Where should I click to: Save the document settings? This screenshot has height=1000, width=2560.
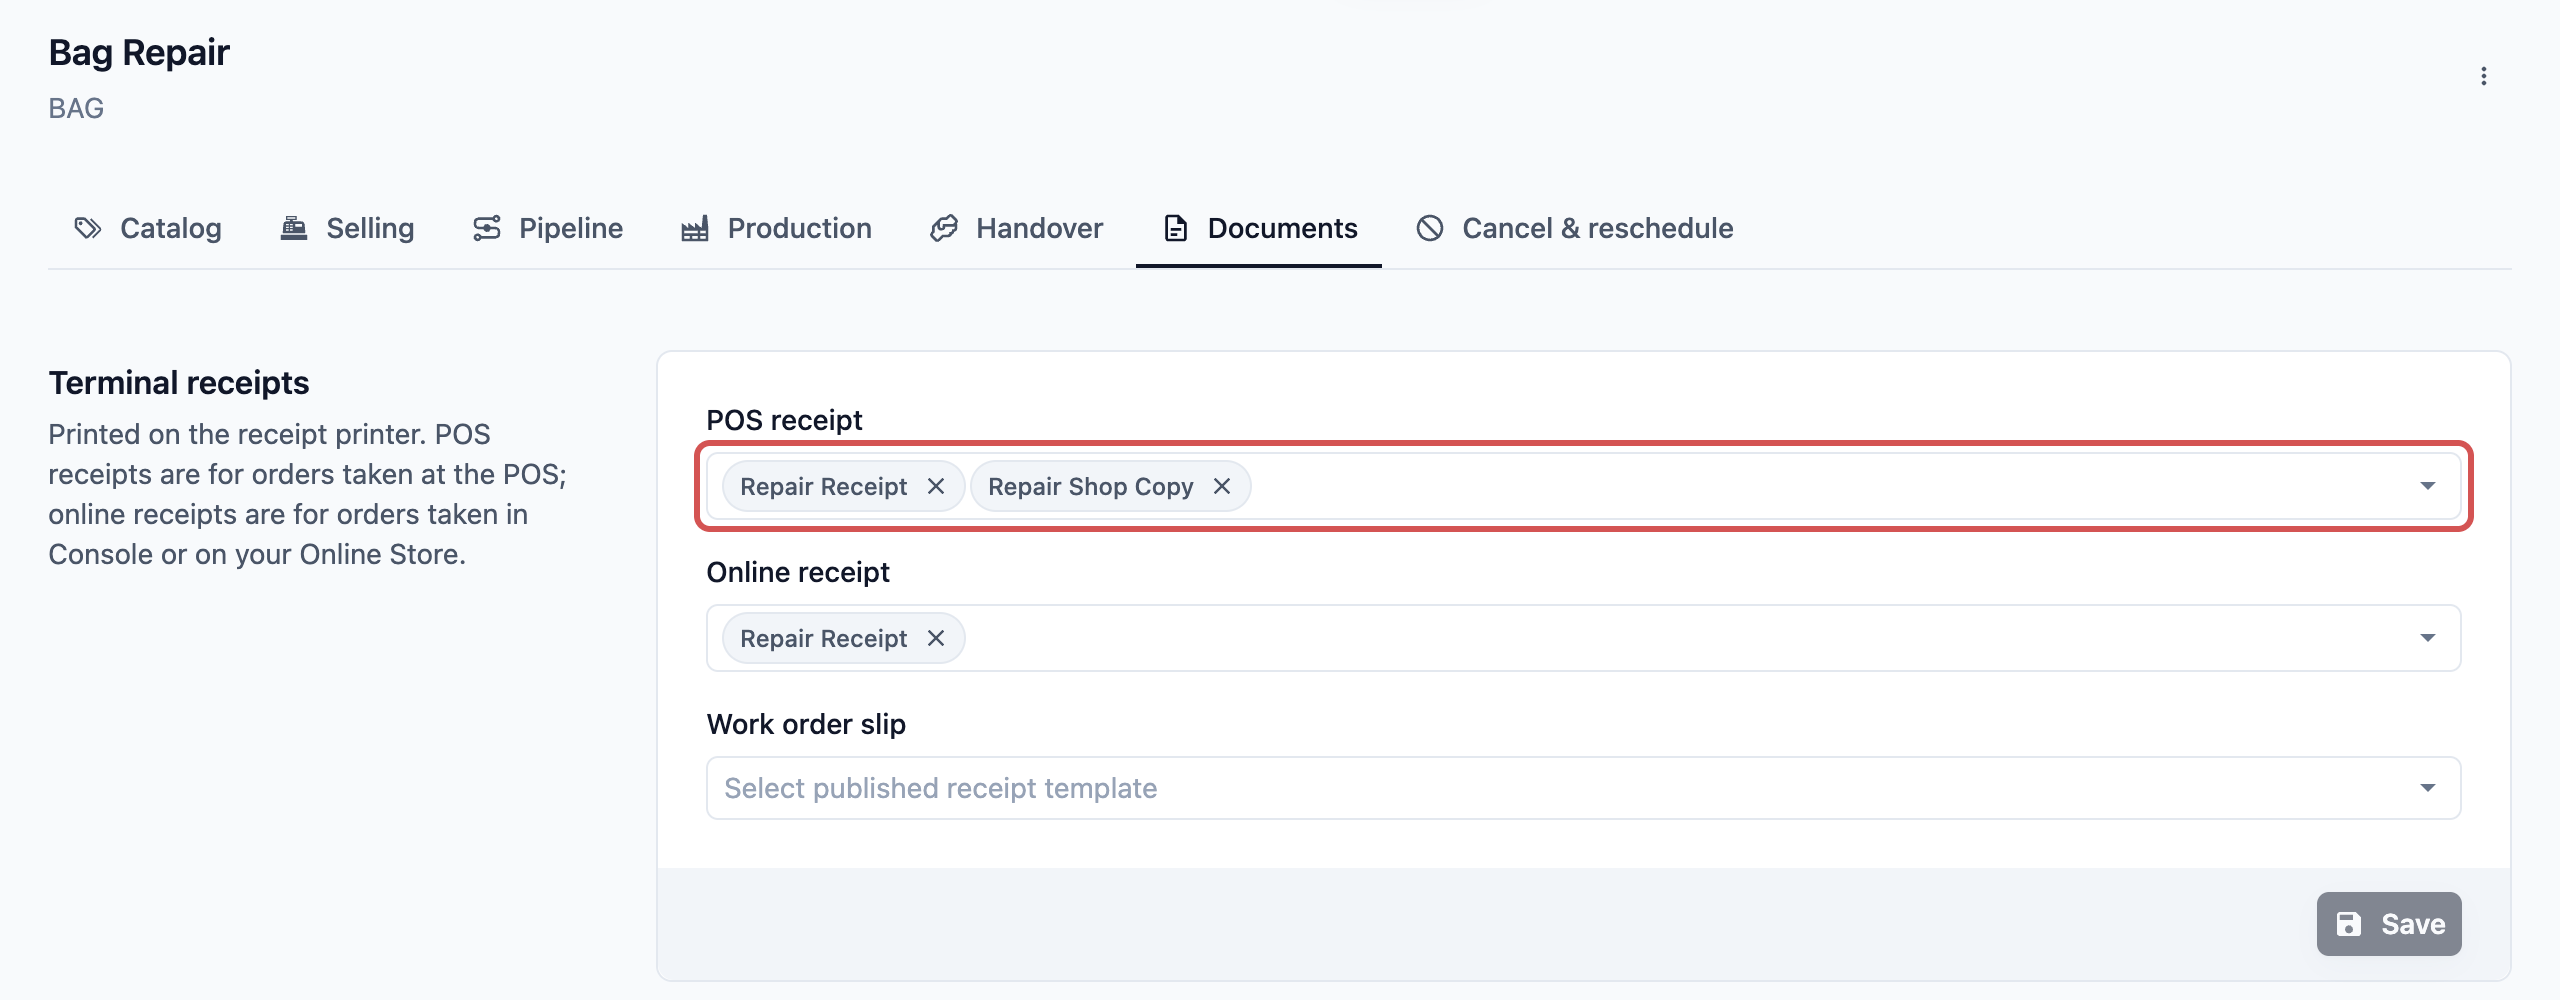2389,924
